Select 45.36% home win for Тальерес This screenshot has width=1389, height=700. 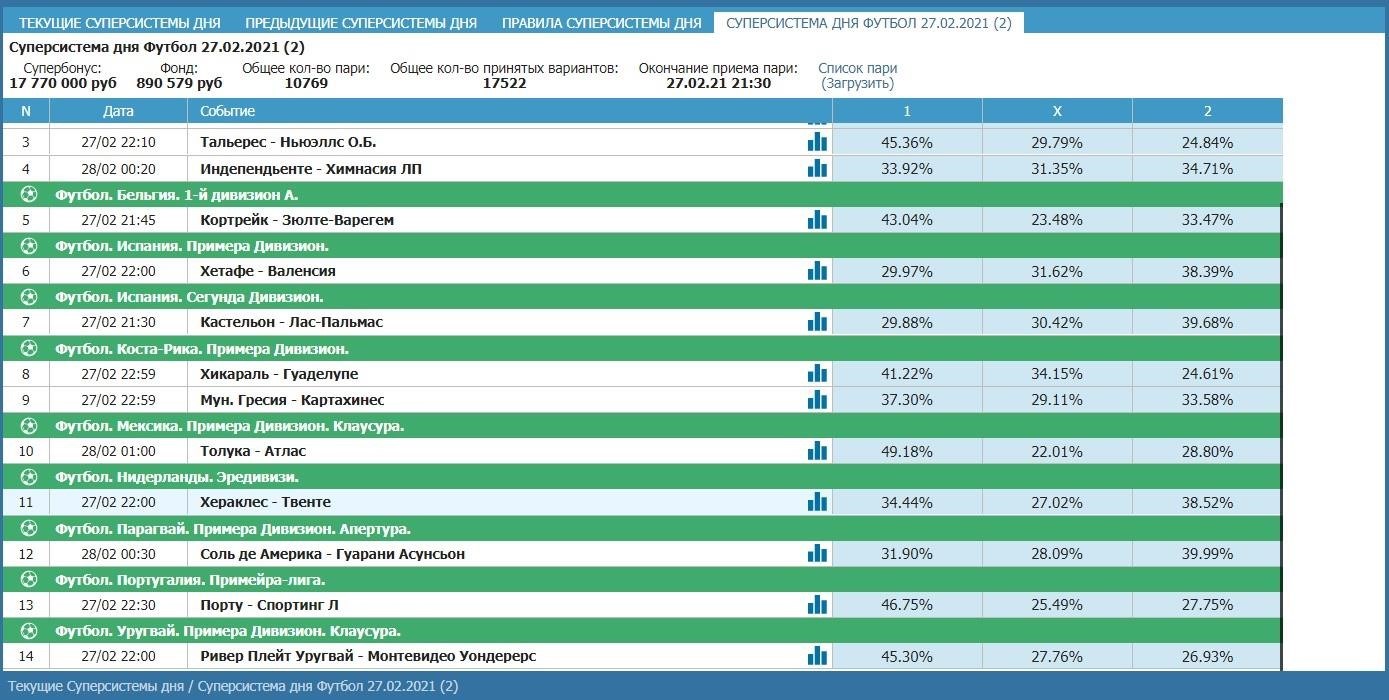point(907,142)
